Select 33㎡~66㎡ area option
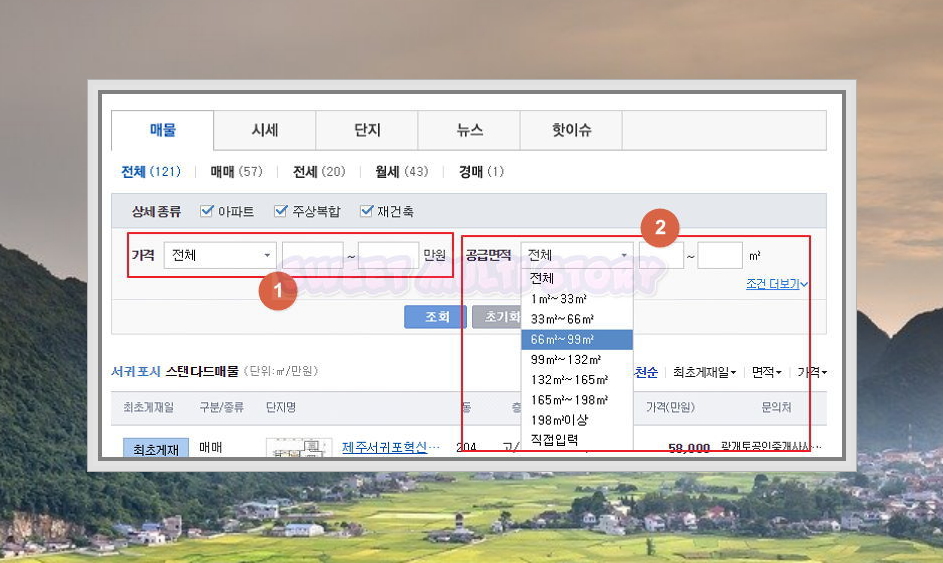This screenshot has width=943, height=563. click(x=577, y=319)
